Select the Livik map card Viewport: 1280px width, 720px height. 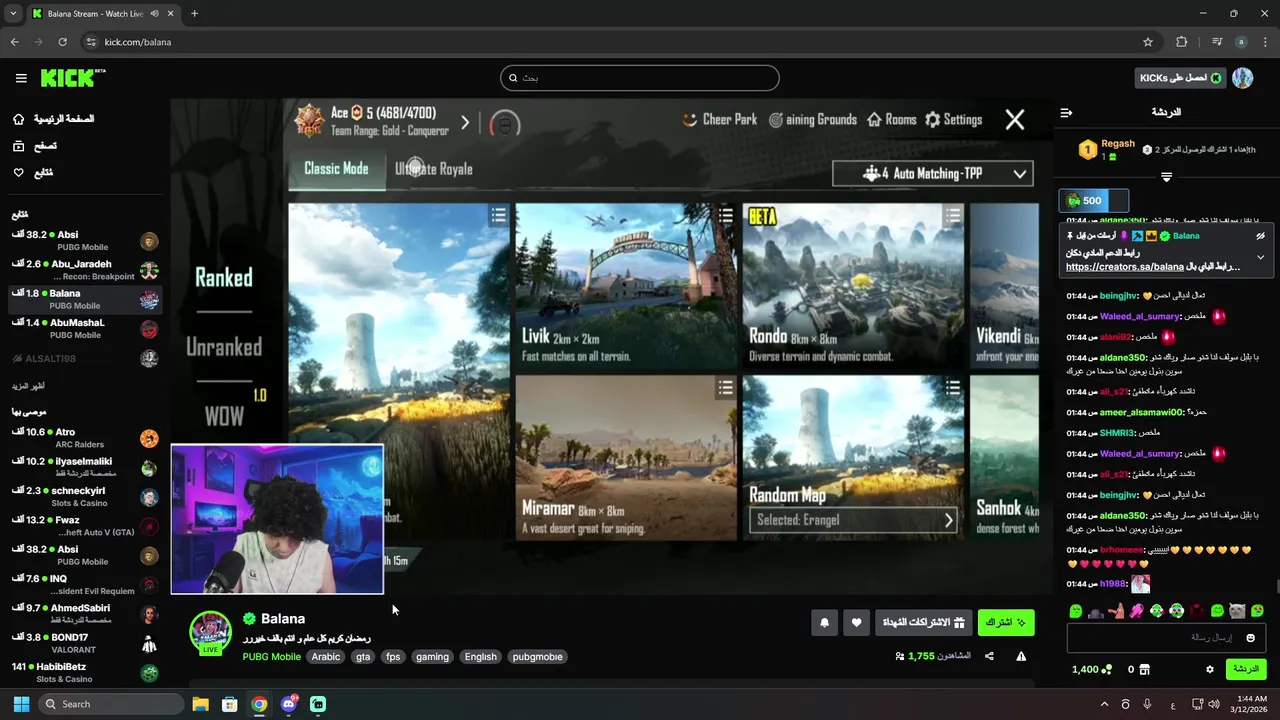[626, 287]
